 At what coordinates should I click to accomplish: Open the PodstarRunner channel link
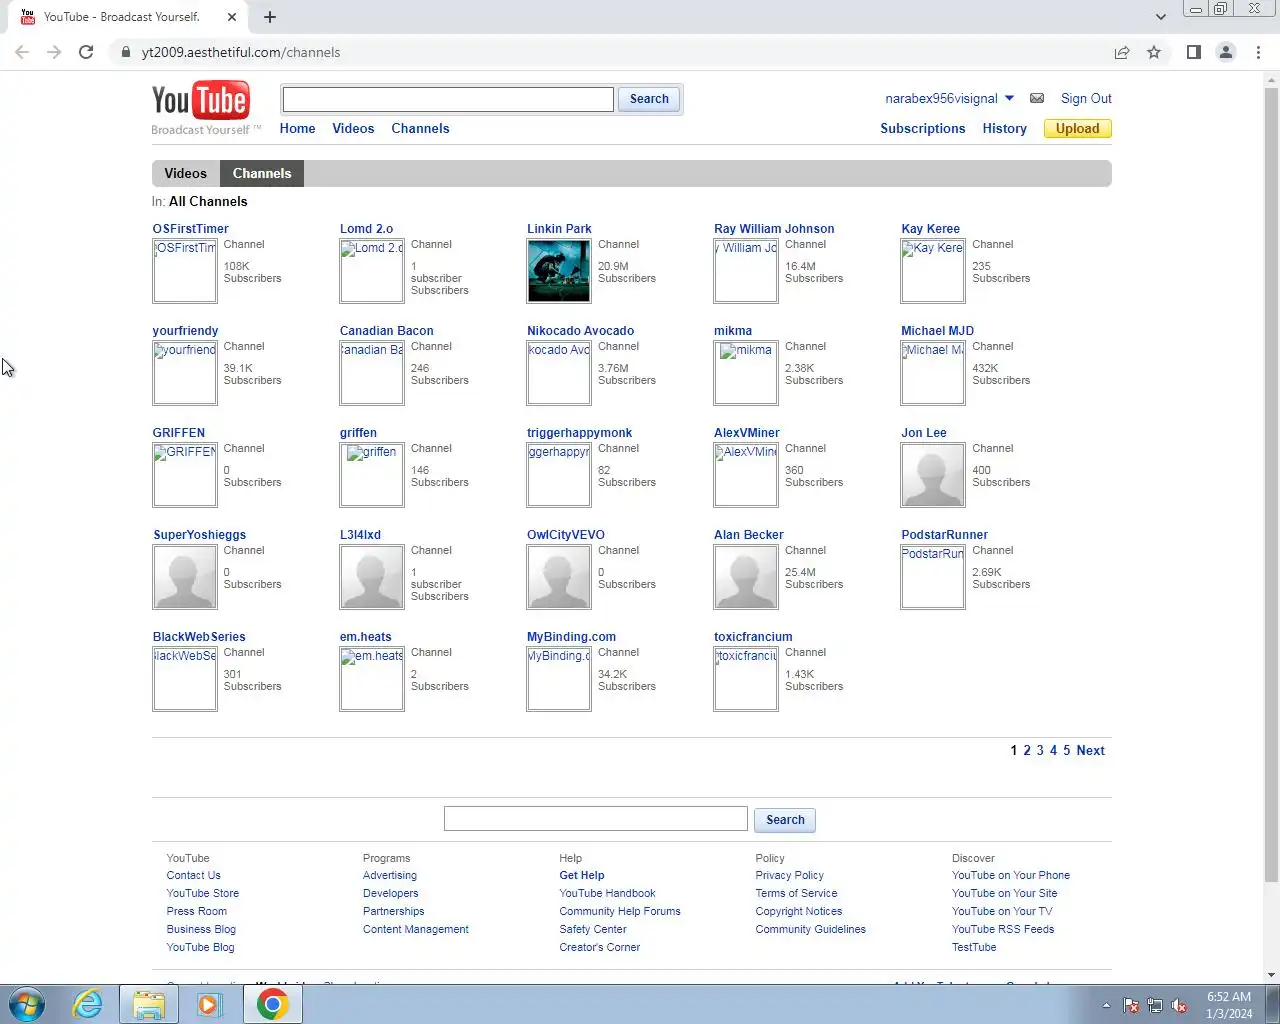pyautogui.click(x=944, y=535)
